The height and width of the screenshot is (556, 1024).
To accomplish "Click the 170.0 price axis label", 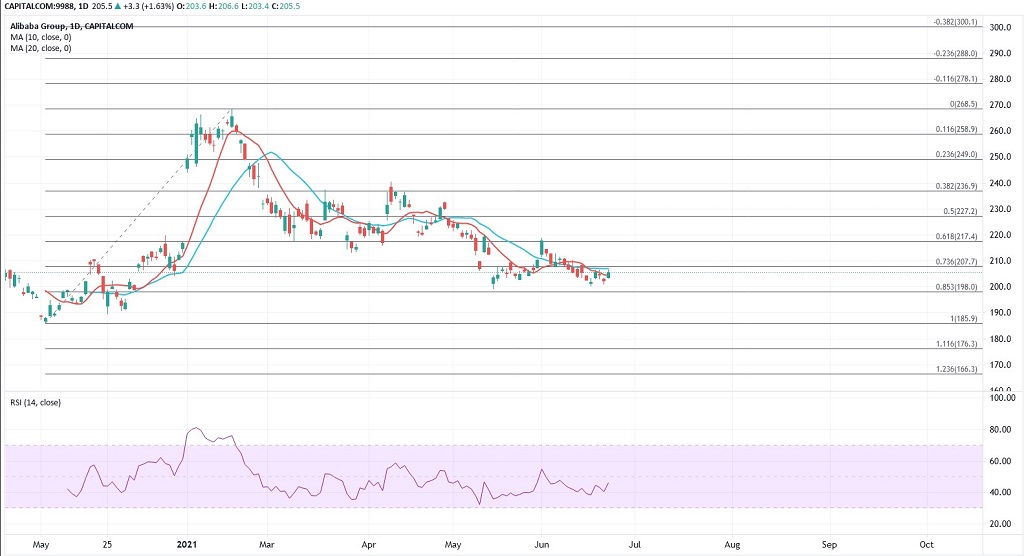I will (x=1000, y=365).
